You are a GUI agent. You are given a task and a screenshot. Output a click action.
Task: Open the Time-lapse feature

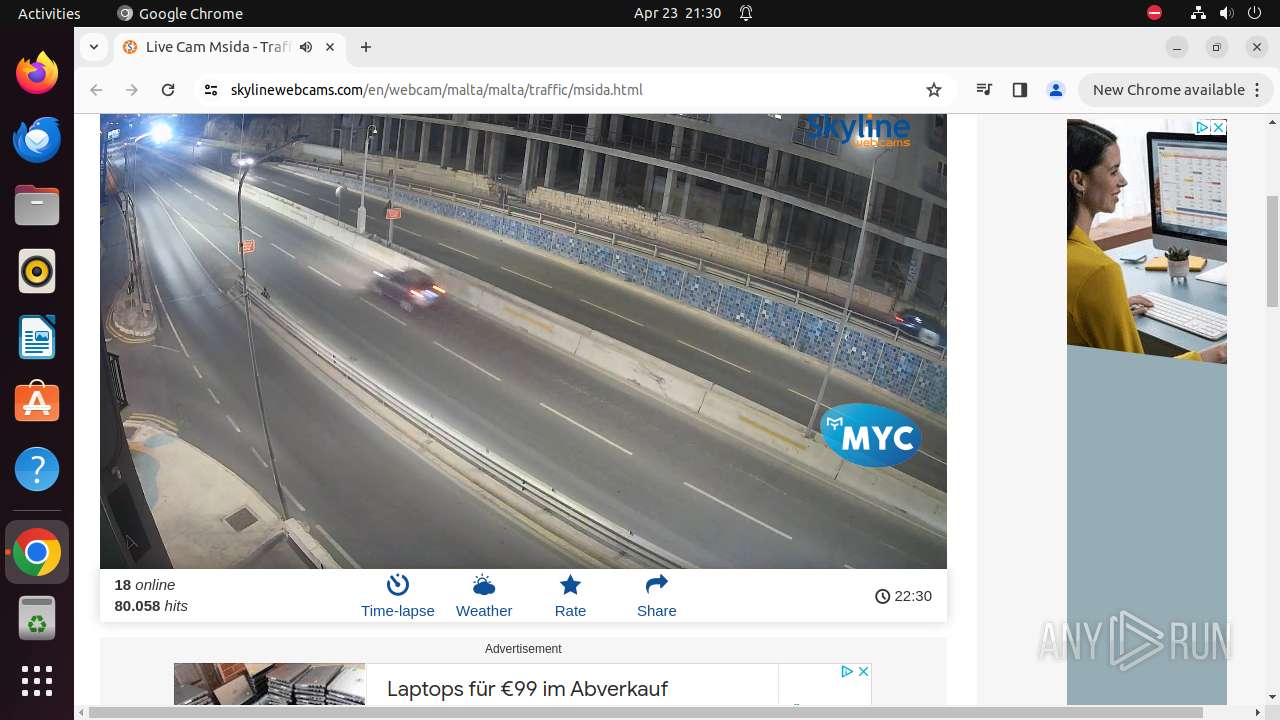[x=397, y=596]
